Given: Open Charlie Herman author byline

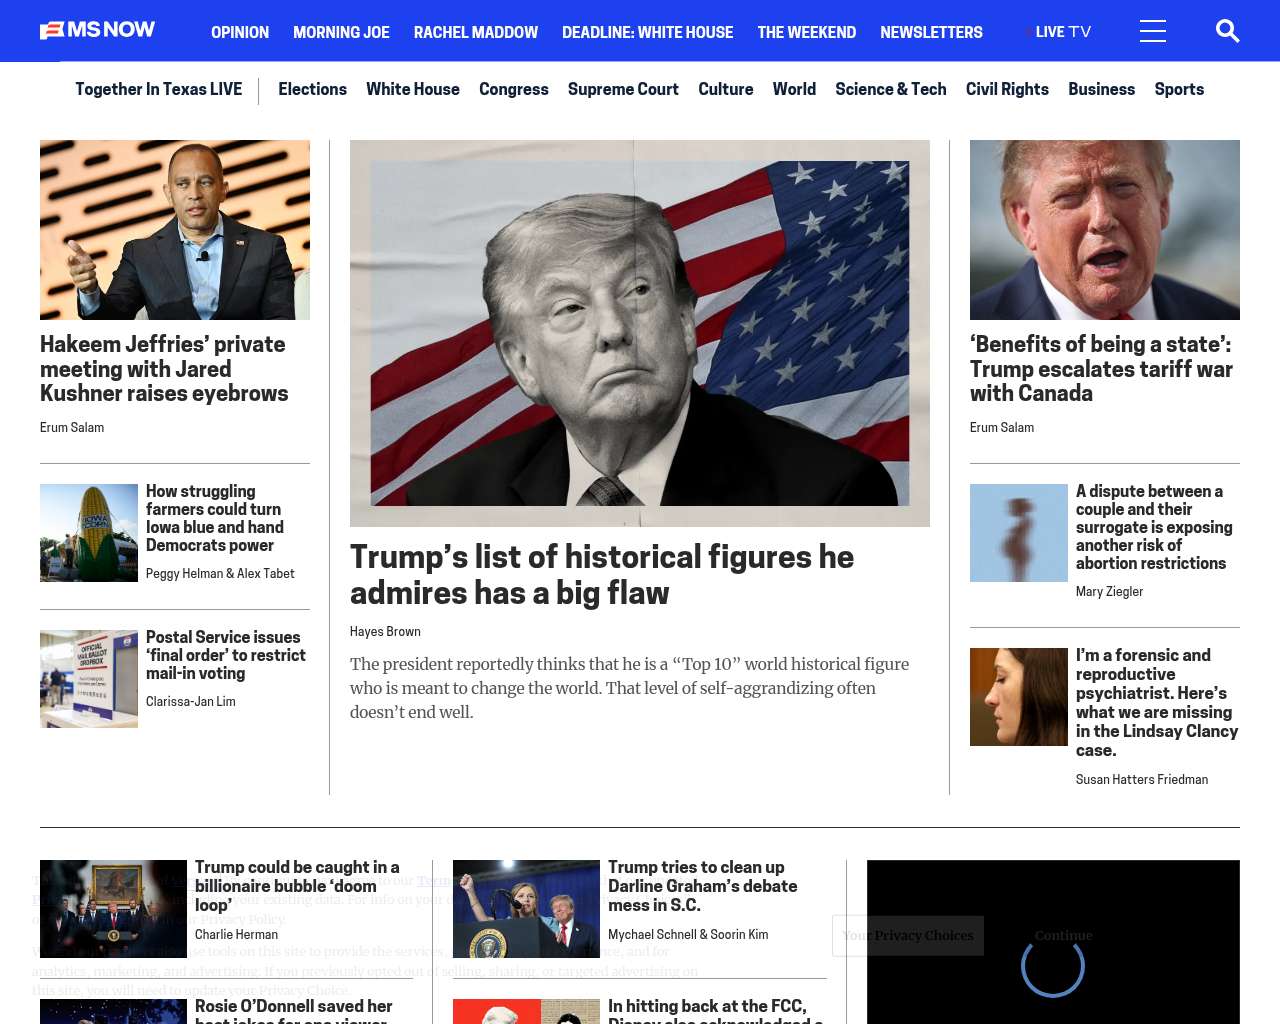Looking at the screenshot, I should (x=236, y=934).
